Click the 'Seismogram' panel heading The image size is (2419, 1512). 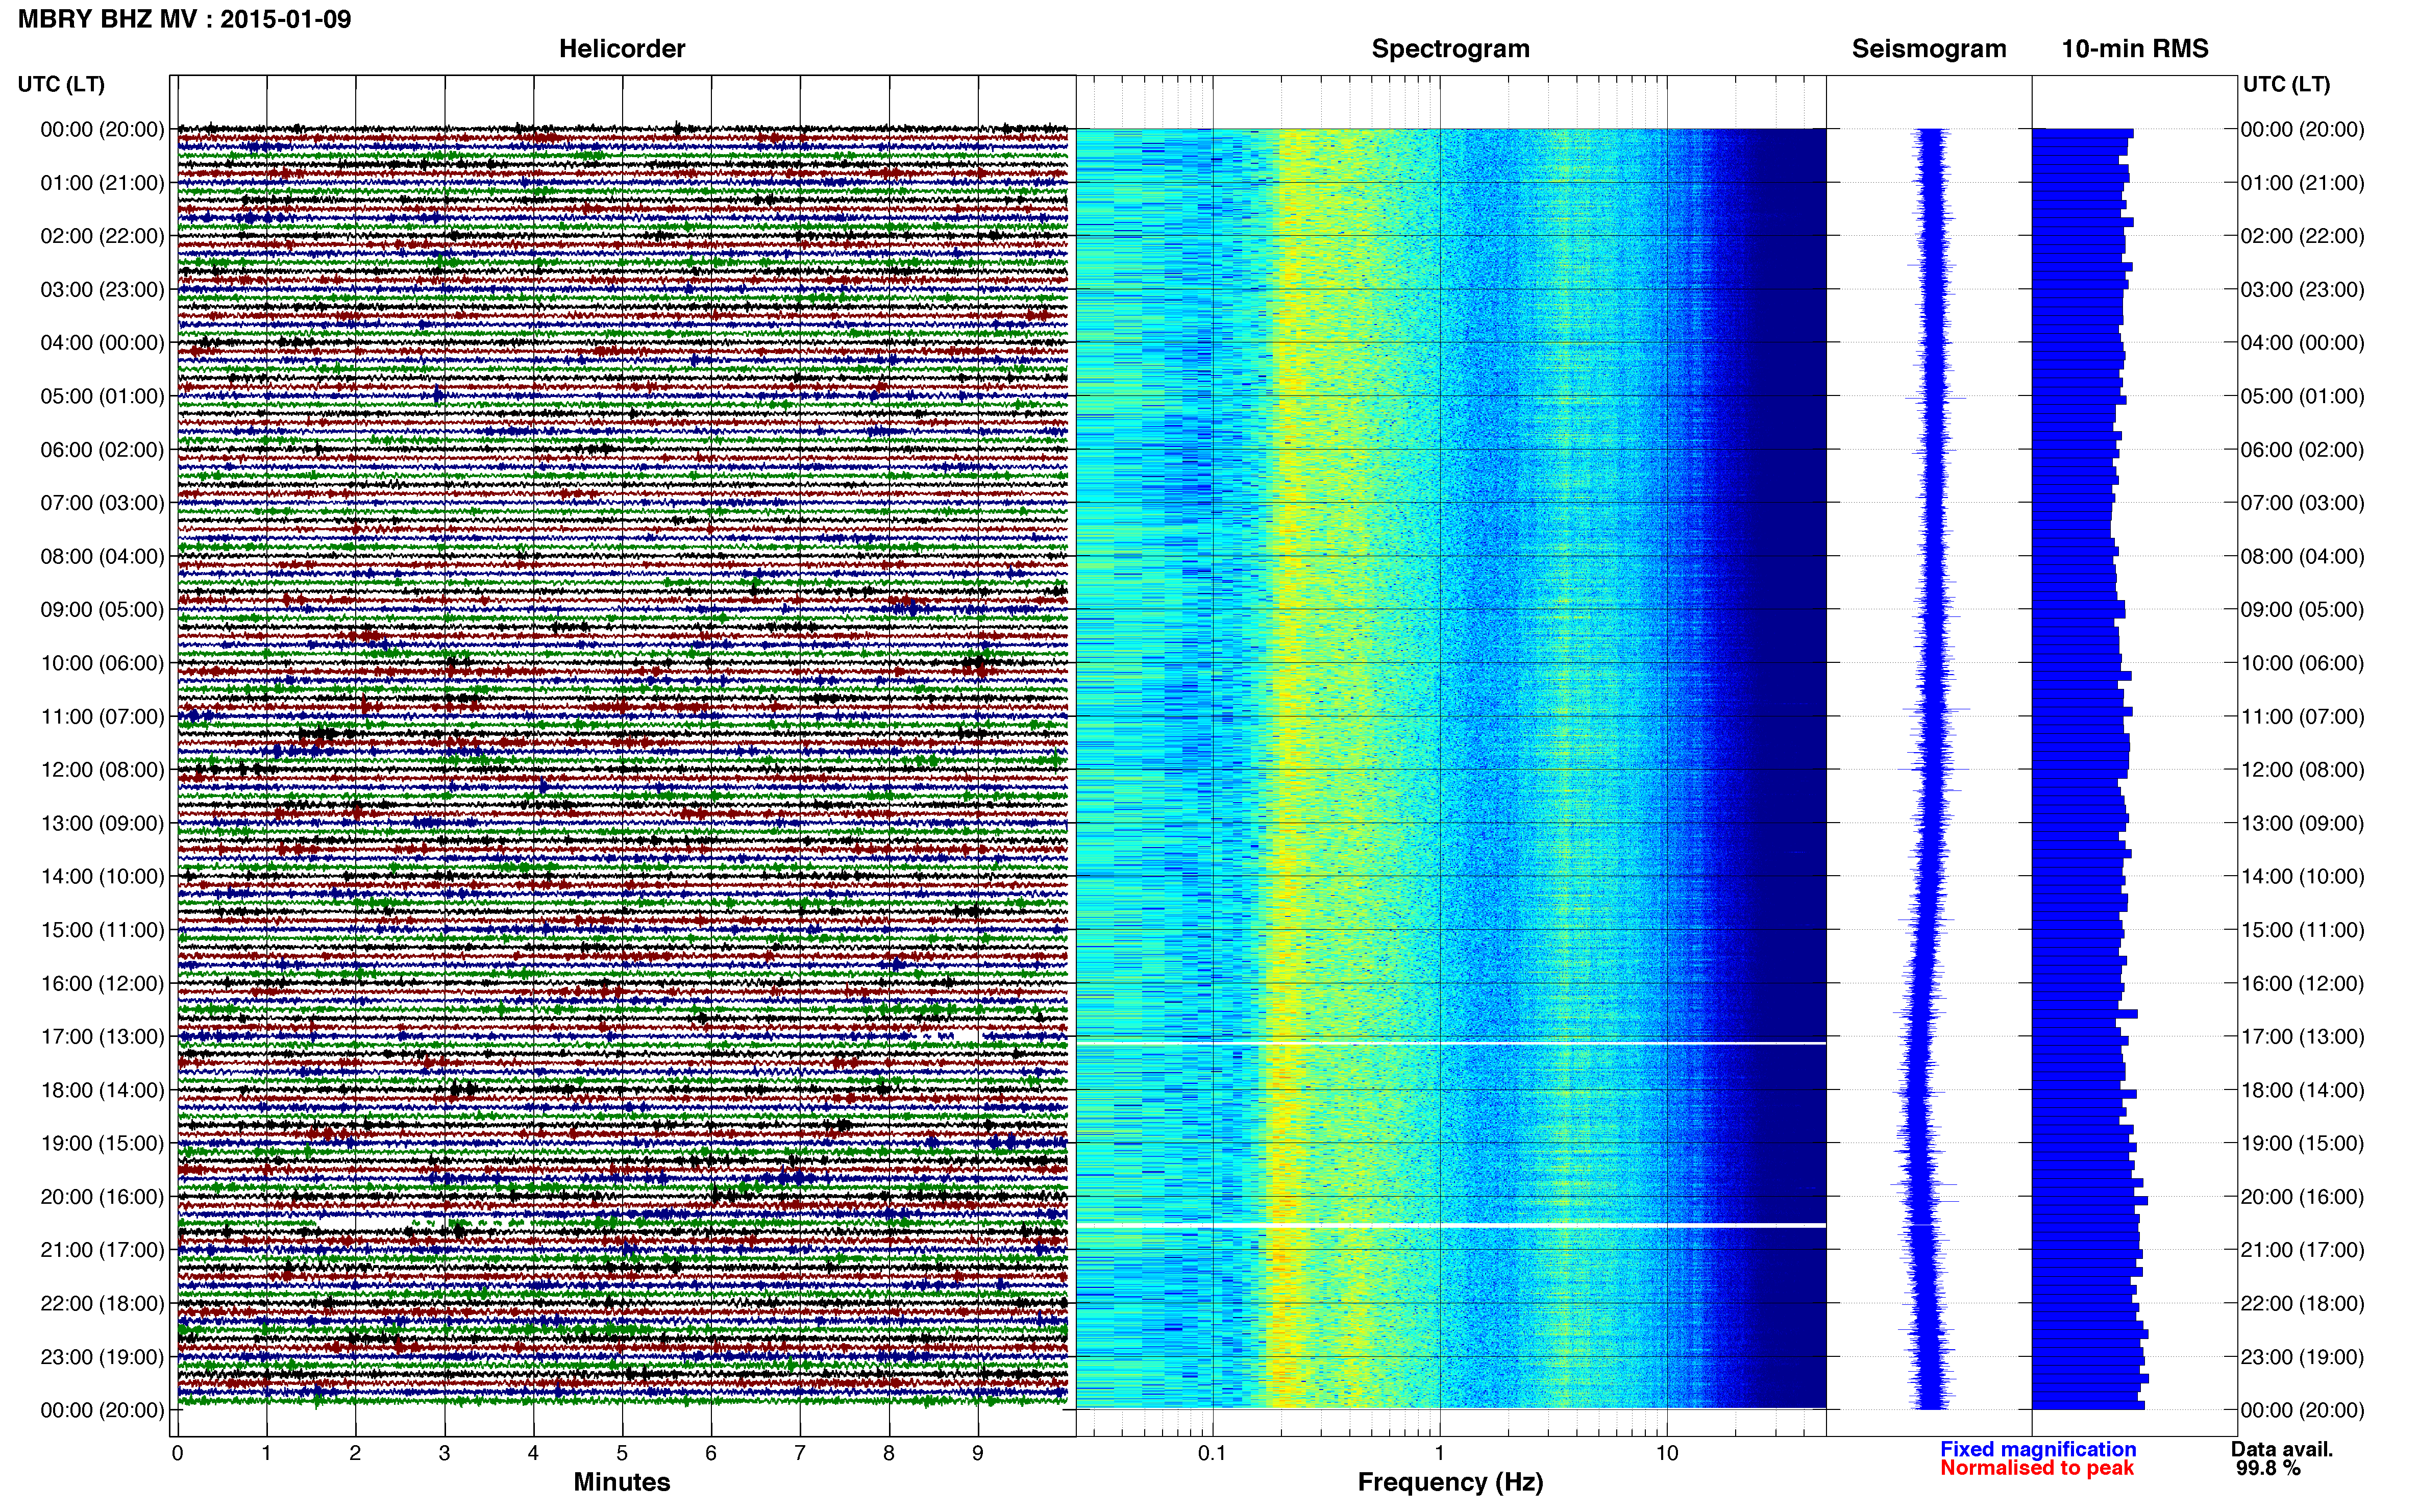coord(1929,49)
